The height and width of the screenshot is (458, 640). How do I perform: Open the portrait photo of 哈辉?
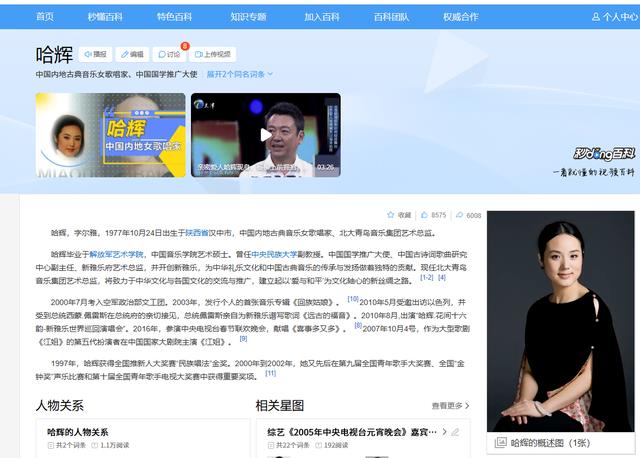(560, 321)
